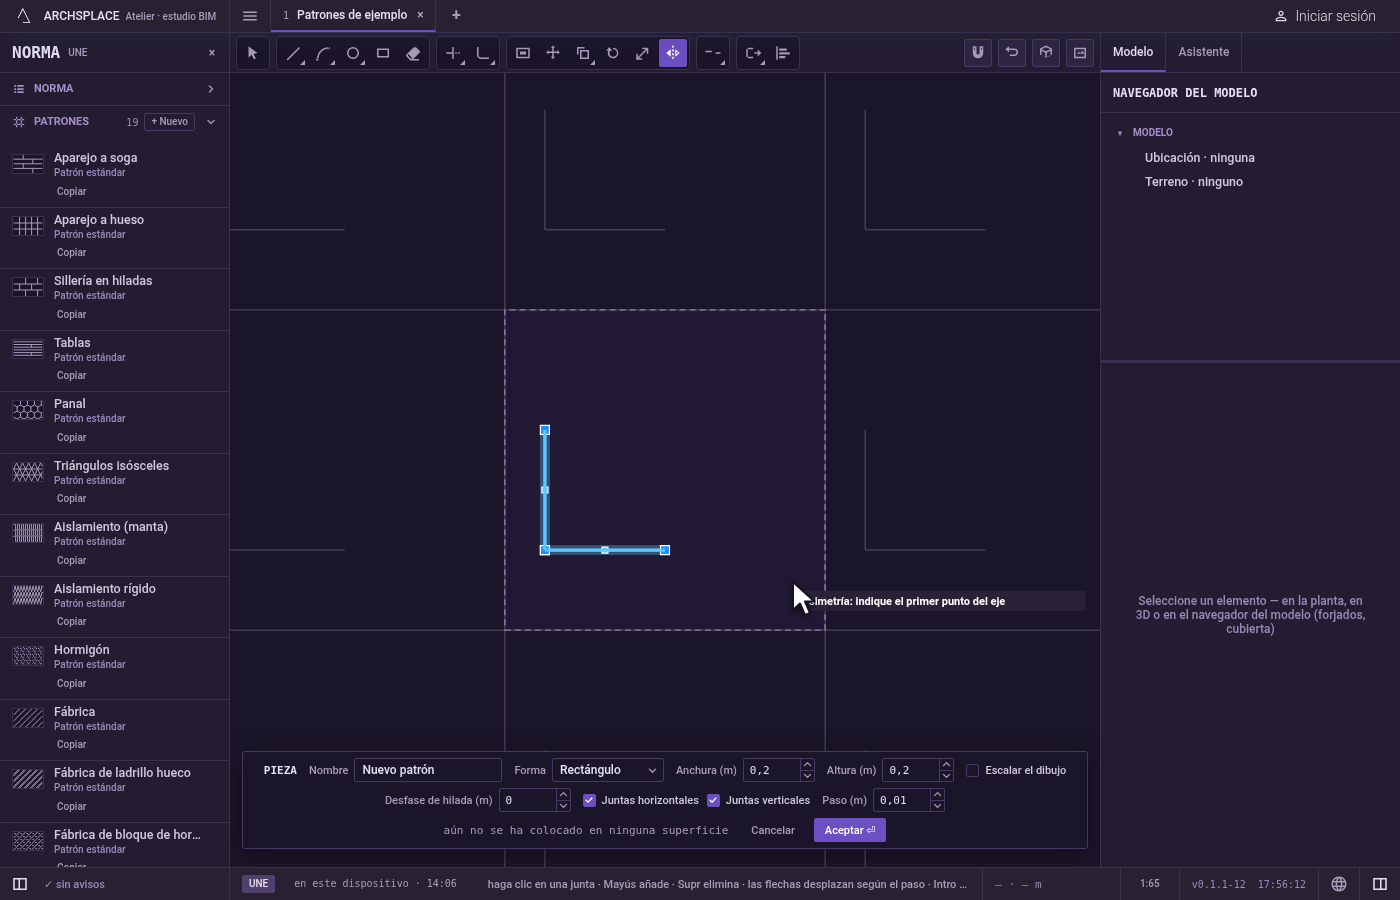The image size is (1400, 900).
Task: Click the Aceptar button
Action: click(x=850, y=830)
